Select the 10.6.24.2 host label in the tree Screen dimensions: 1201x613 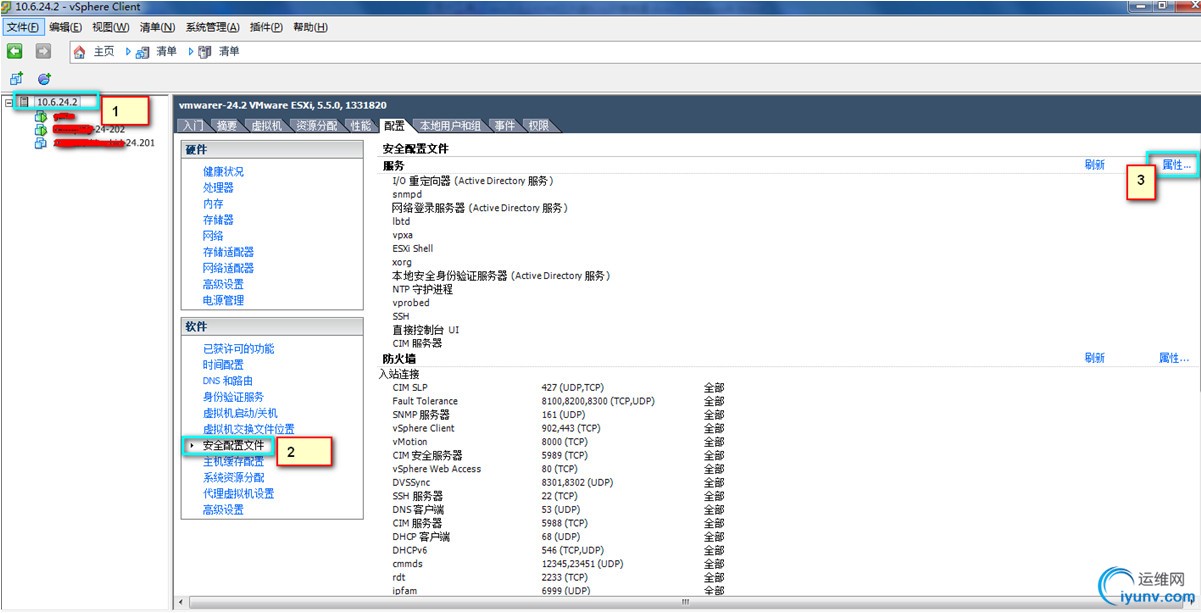(x=57, y=102)
